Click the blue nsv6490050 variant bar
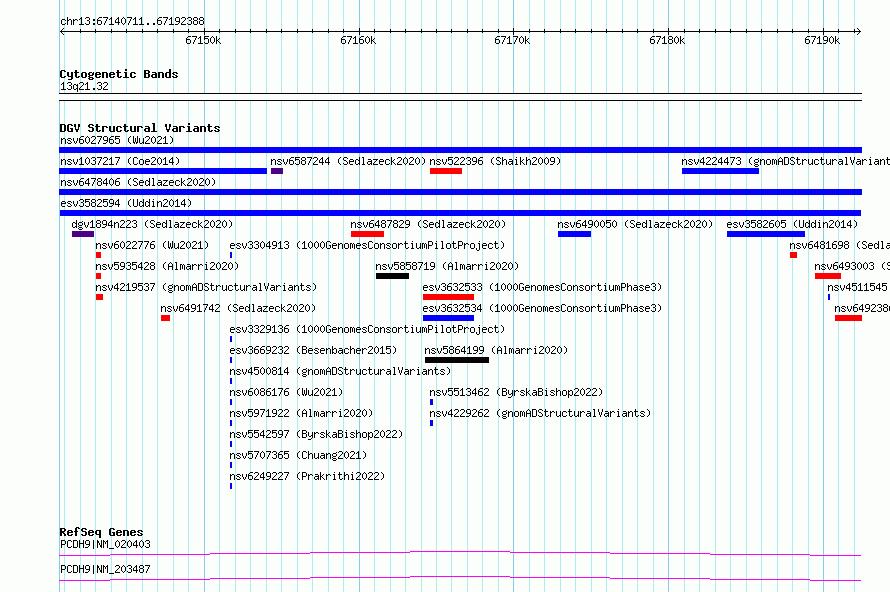 tap(574, 234)
